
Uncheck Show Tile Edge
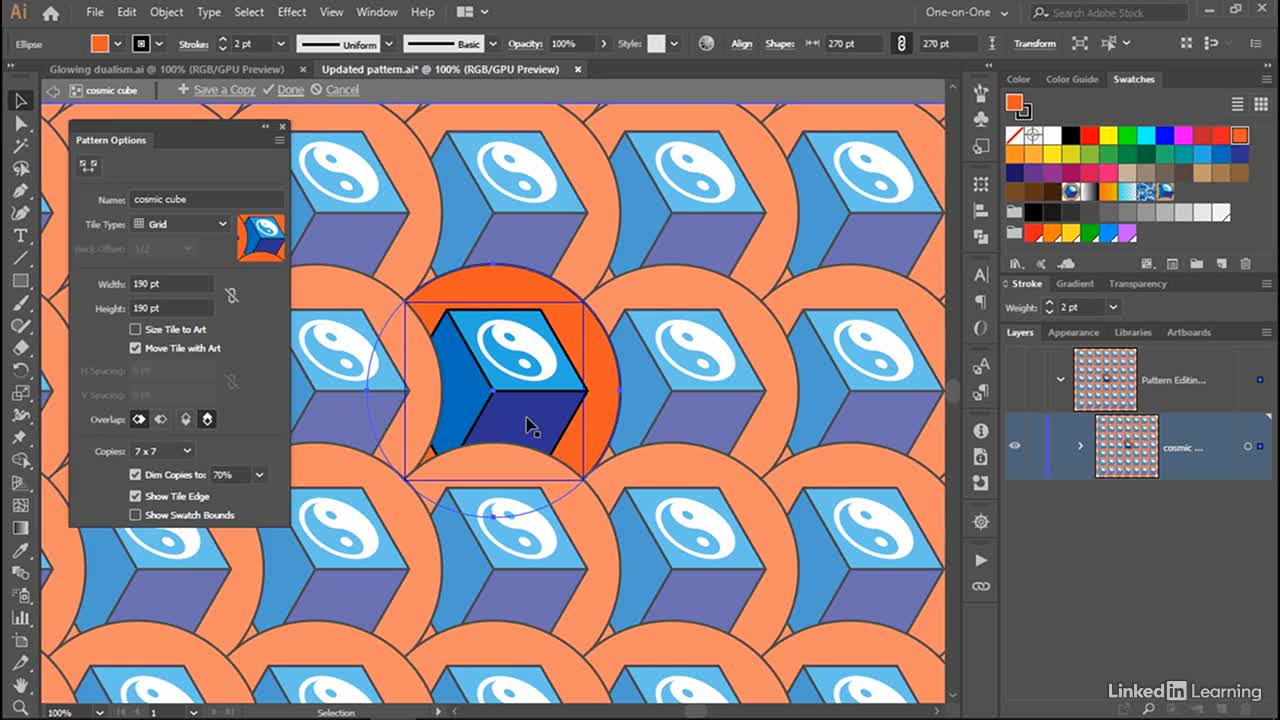click(135, 496)
